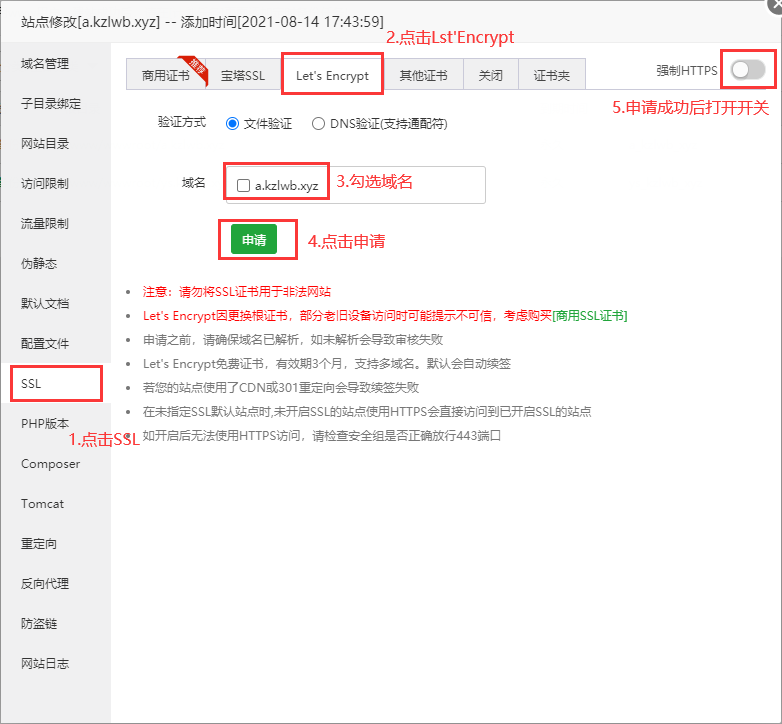Switch to the 其他证书 tab

[x=423, y=75]
